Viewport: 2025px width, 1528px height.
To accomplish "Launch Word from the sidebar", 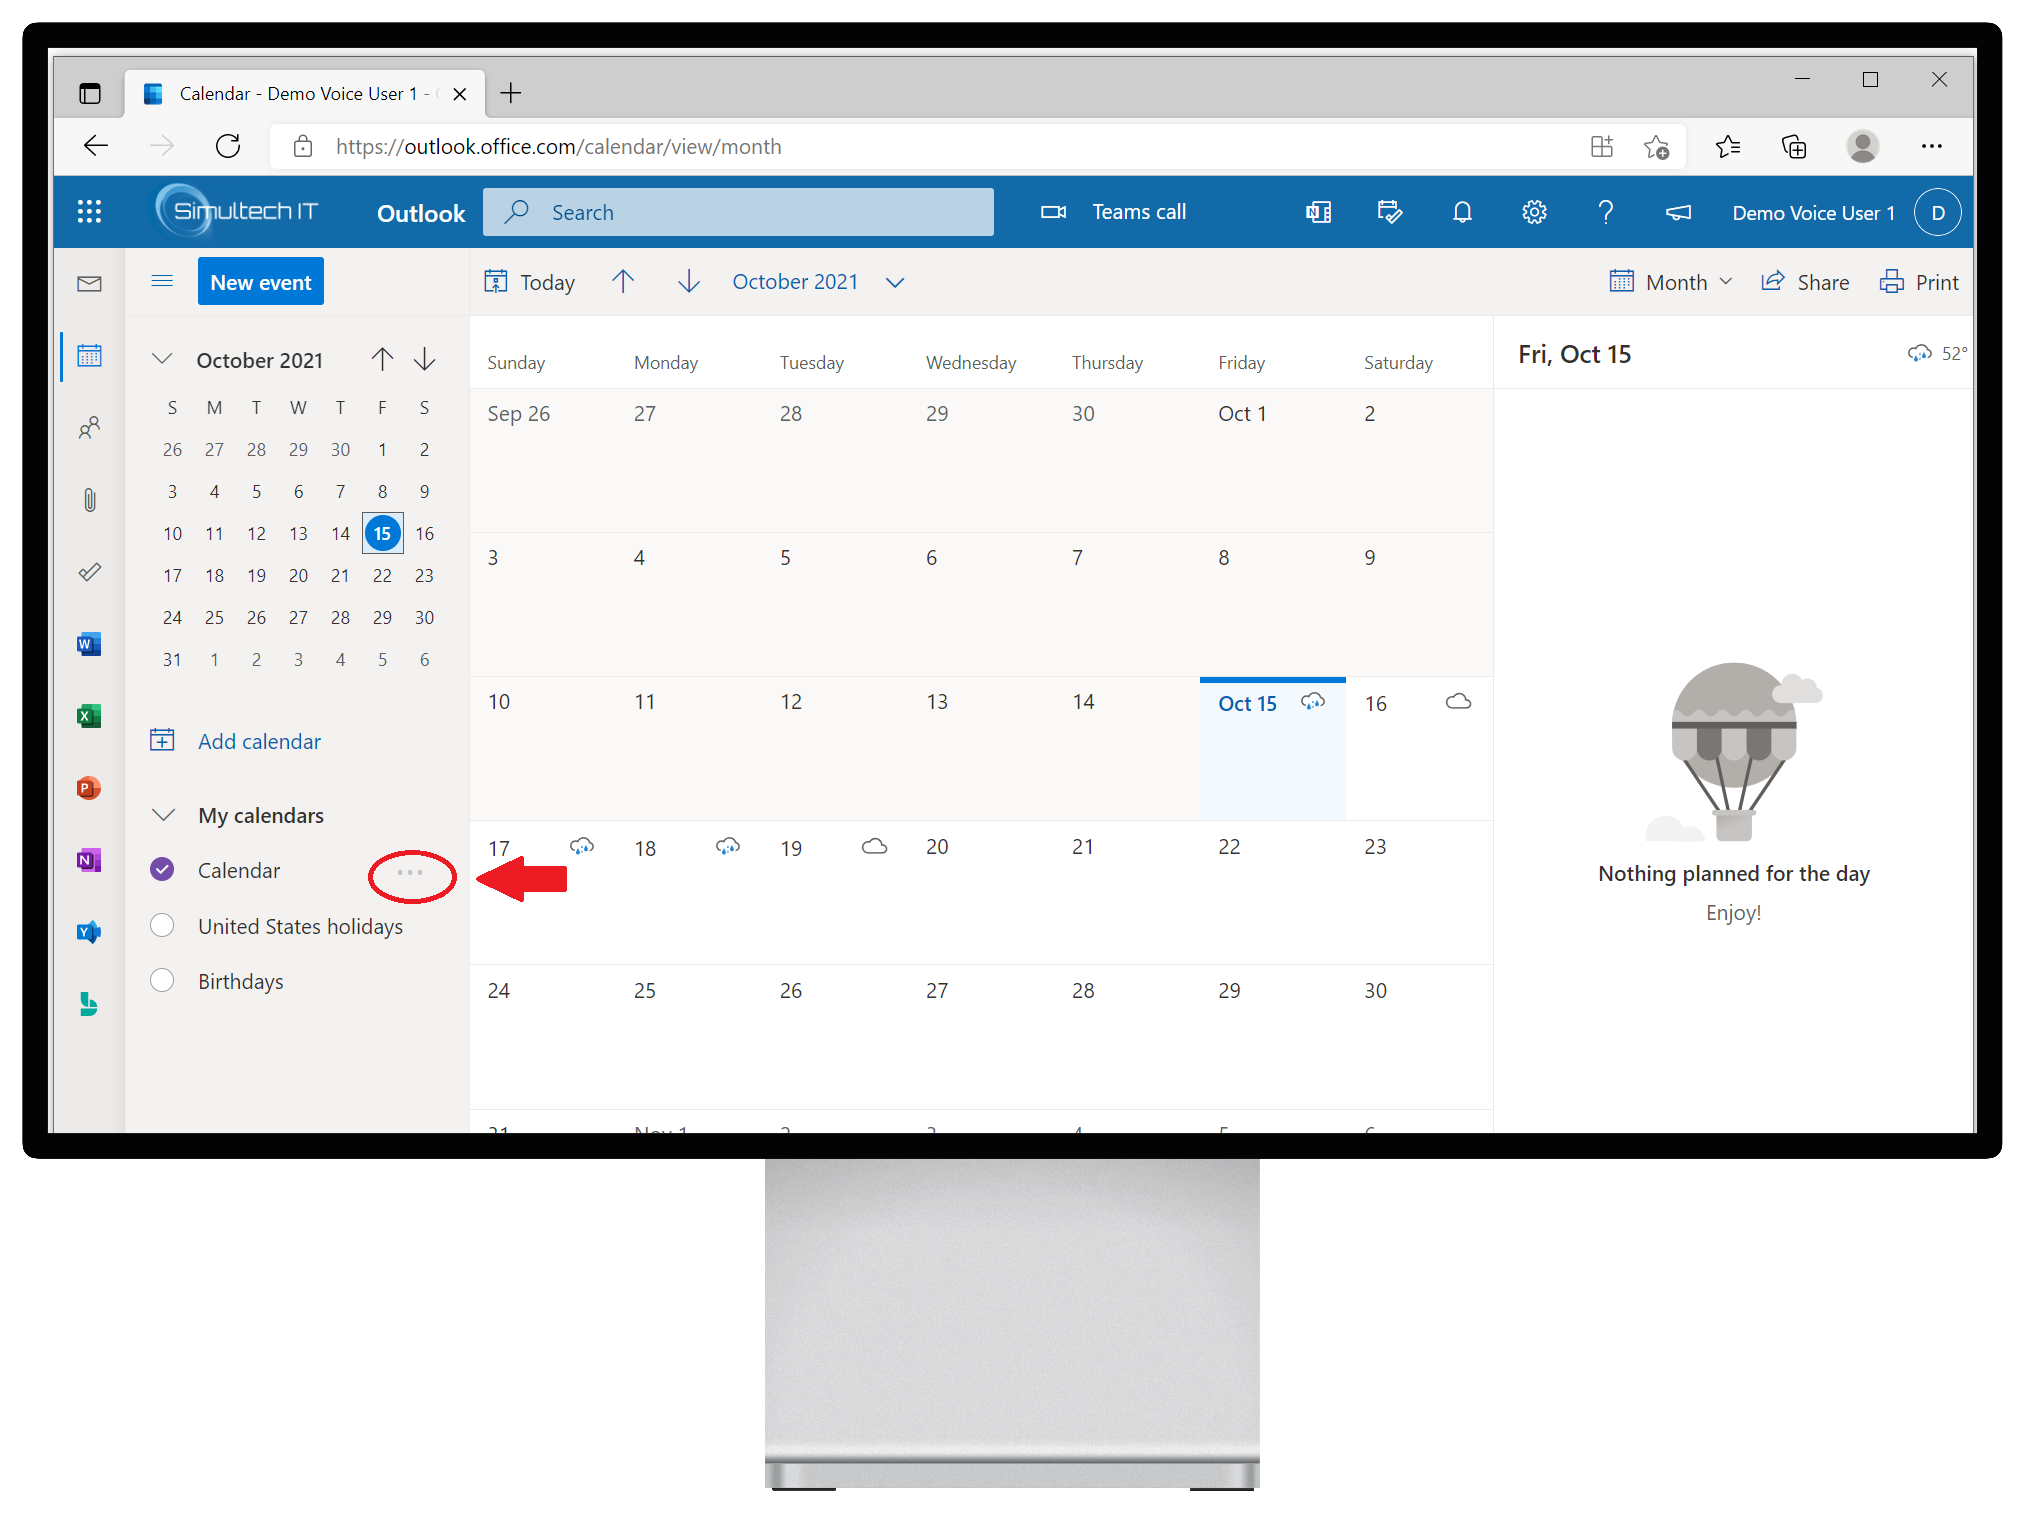I will 89,644.
